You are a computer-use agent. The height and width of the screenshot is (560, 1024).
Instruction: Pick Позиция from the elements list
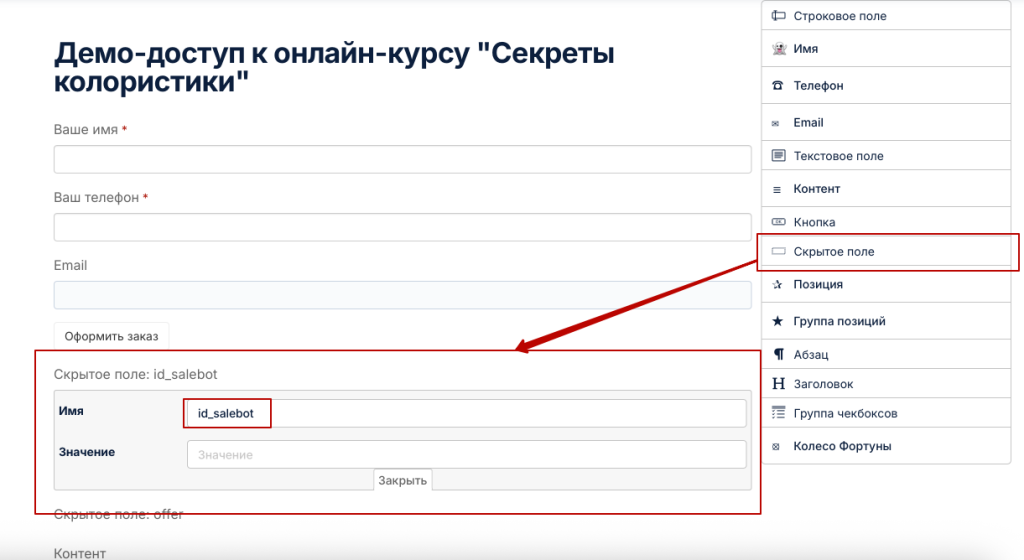[x=886, y=284]
